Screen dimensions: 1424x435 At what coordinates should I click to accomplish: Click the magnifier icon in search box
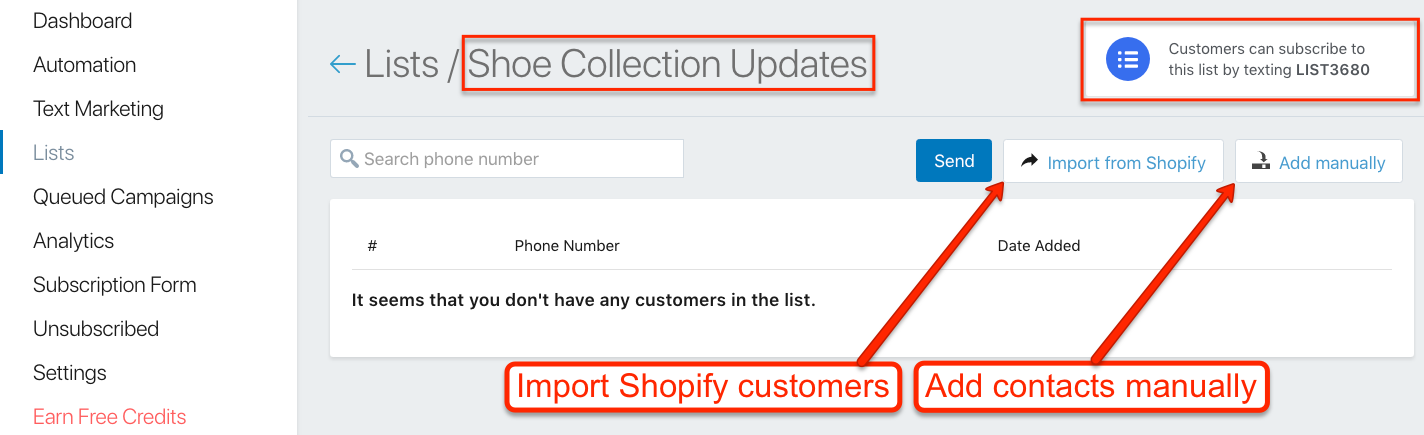click(349, 159)
